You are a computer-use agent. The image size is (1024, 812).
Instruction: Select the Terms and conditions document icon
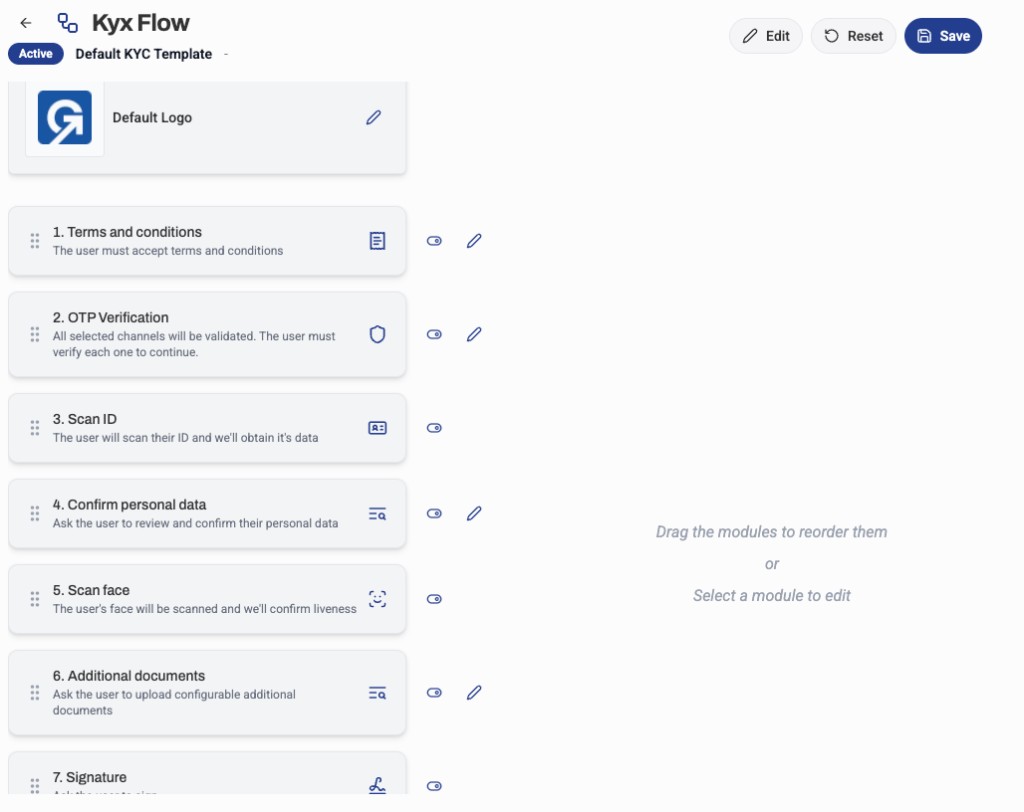click(377, 240)
